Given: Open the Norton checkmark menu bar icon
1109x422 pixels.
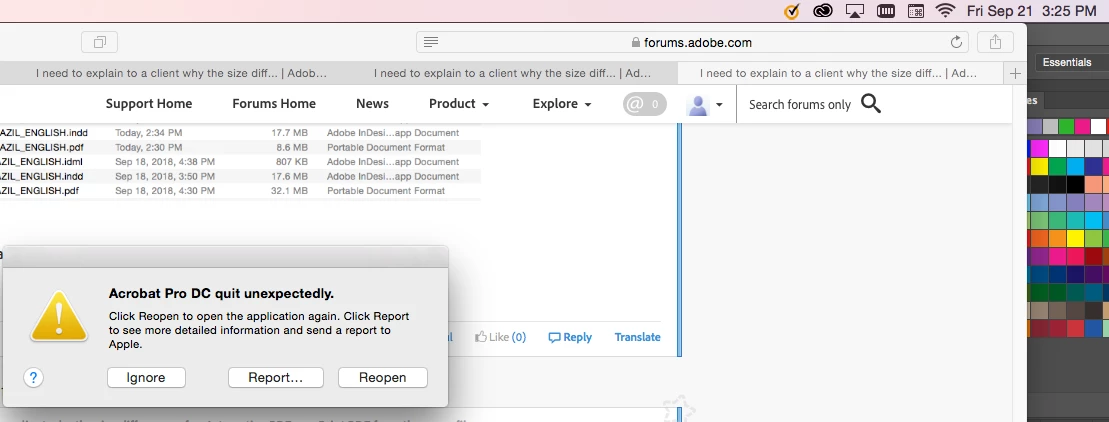Looking at the screenshot, I should (x=792, y=11).
